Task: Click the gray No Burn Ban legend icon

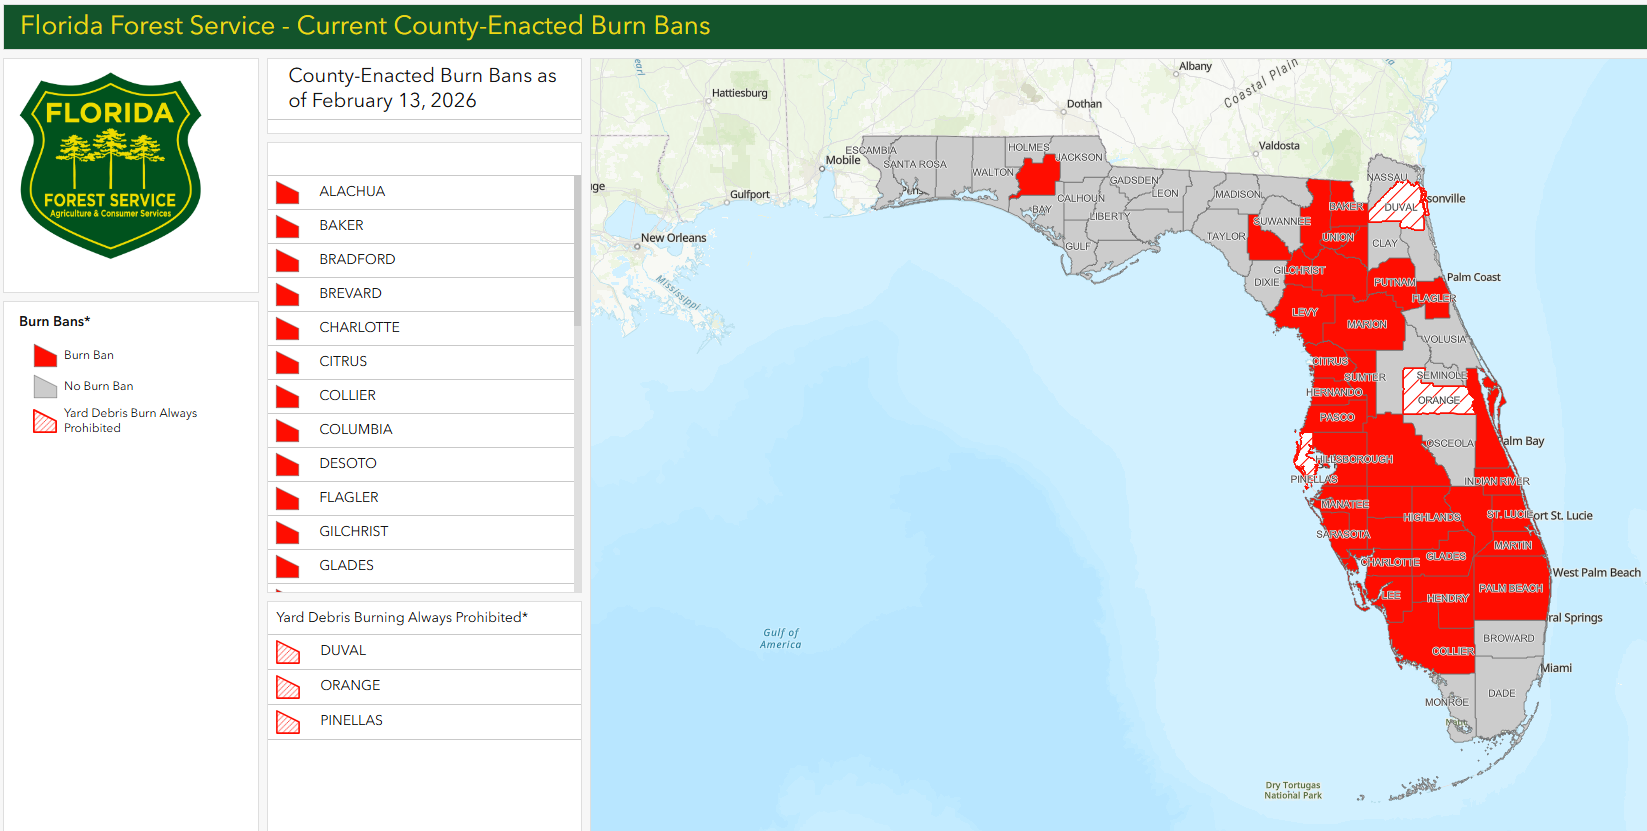Action: [45, 386]
